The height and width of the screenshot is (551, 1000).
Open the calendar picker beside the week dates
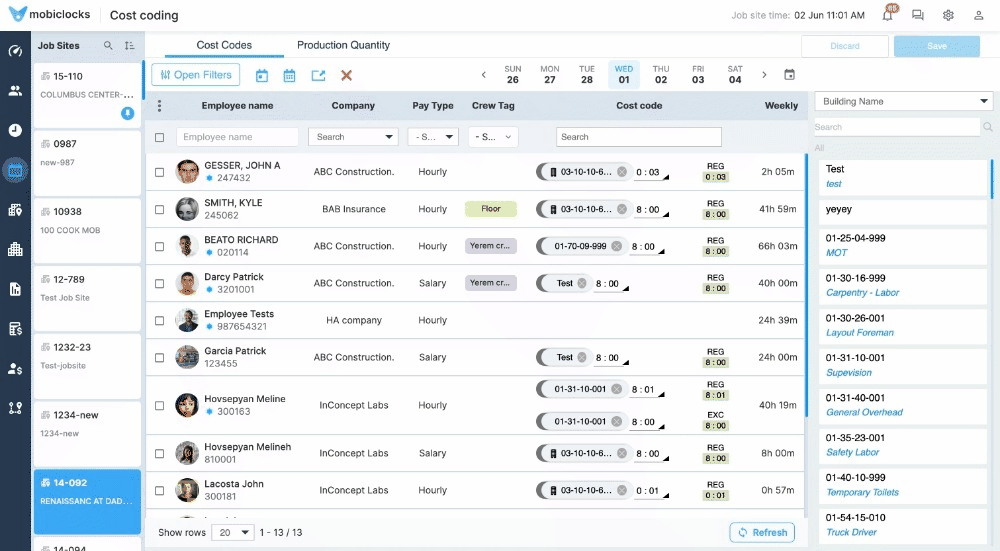coord(789,75)
